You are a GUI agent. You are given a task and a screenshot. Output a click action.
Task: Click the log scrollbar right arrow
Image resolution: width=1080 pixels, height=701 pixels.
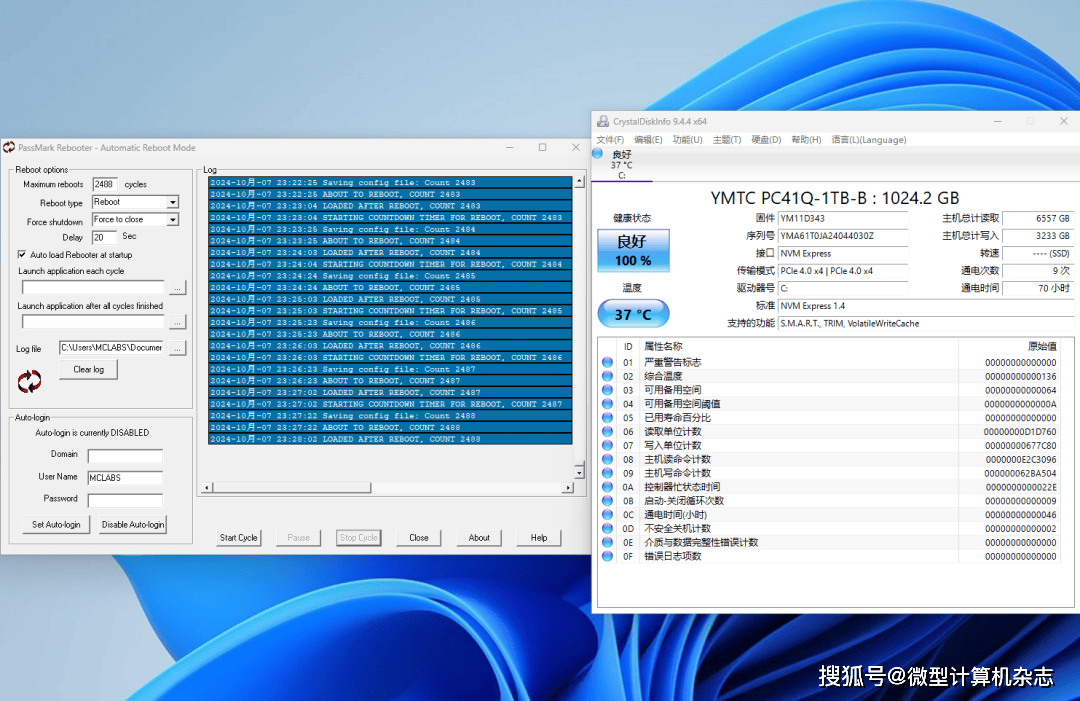pyautogui.click(x=568, y=488)
